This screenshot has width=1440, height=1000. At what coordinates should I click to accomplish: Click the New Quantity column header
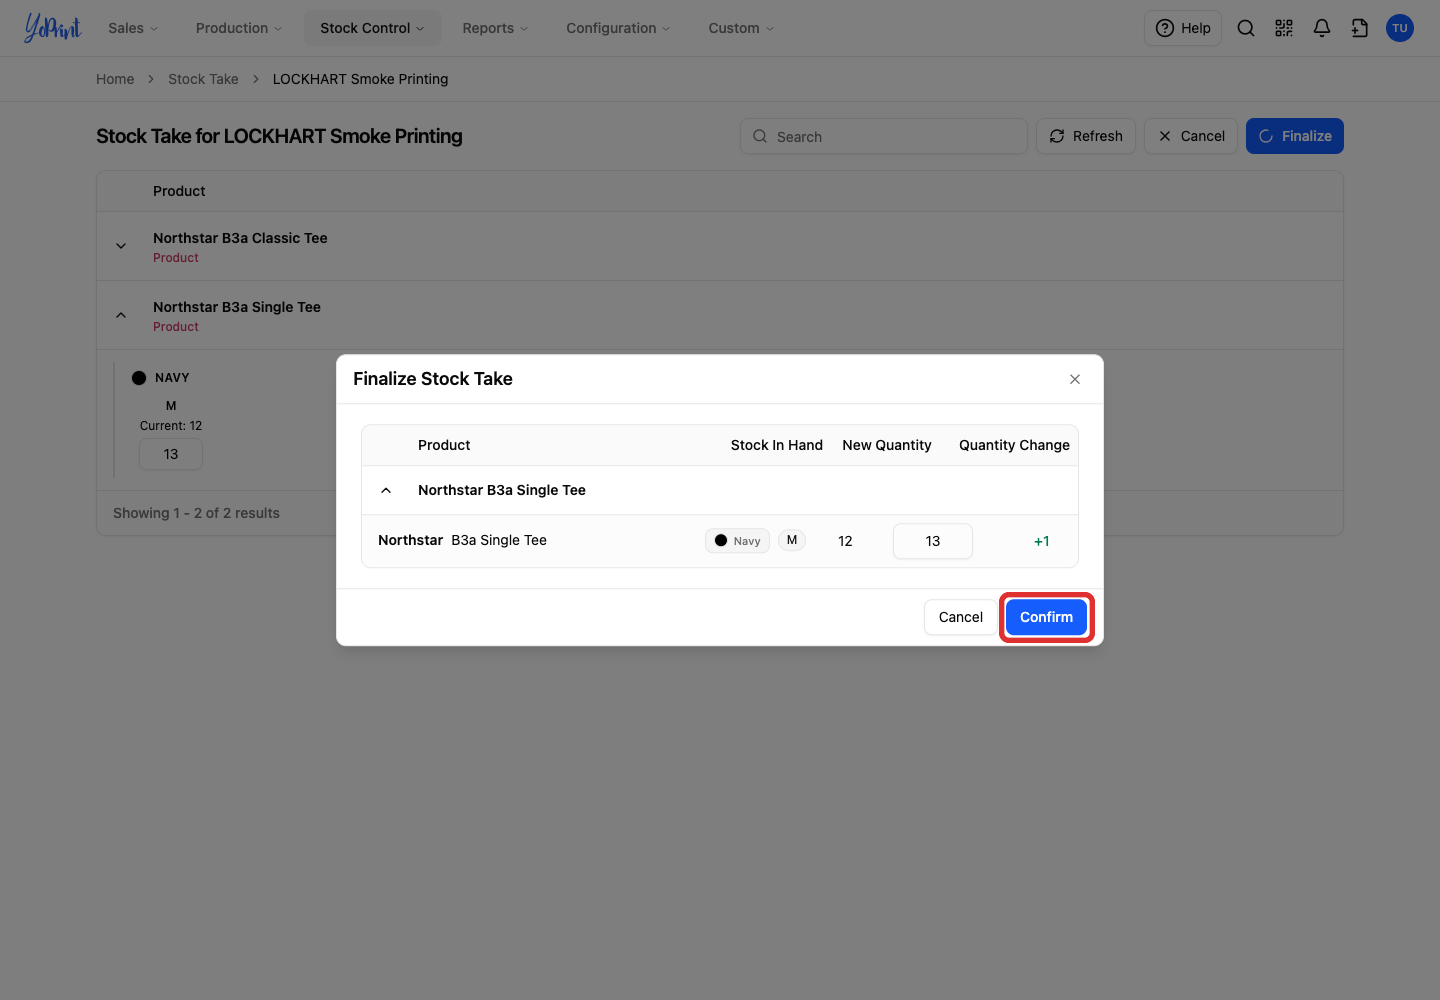point(887,445)
